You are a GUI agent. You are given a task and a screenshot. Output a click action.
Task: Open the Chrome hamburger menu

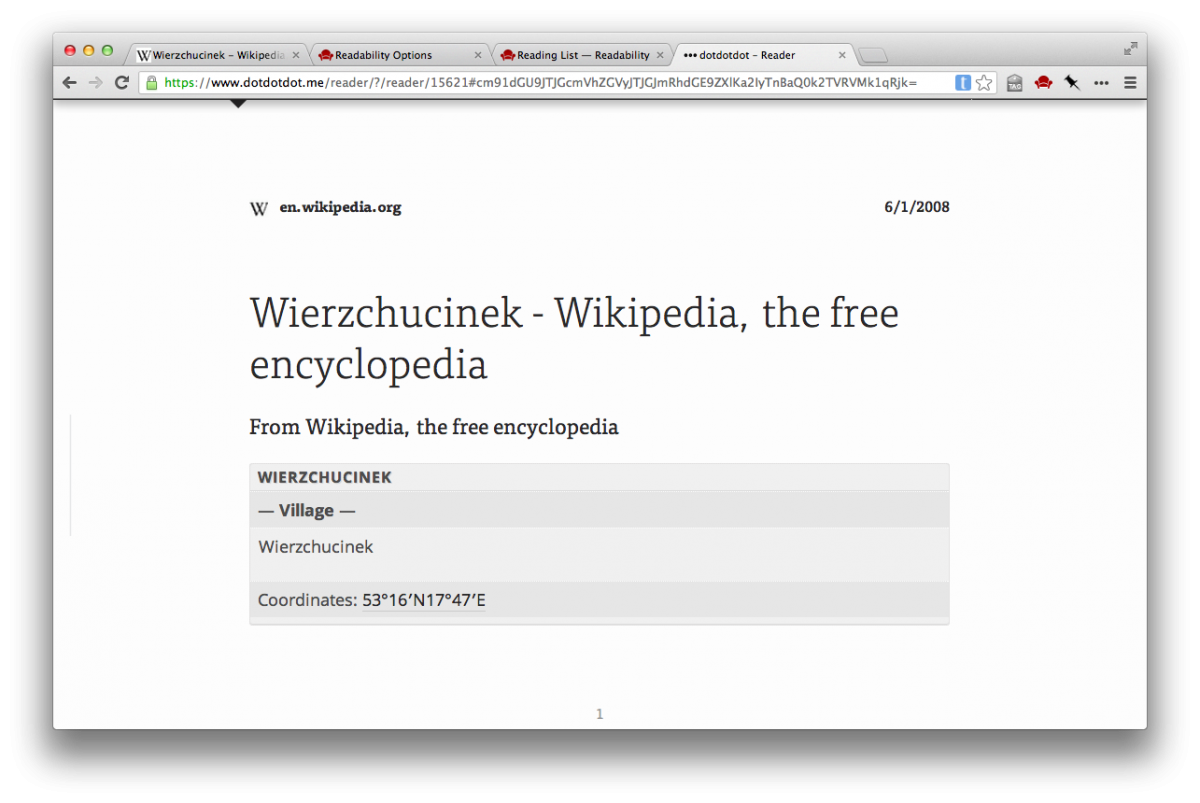[x=1130, y=83]
